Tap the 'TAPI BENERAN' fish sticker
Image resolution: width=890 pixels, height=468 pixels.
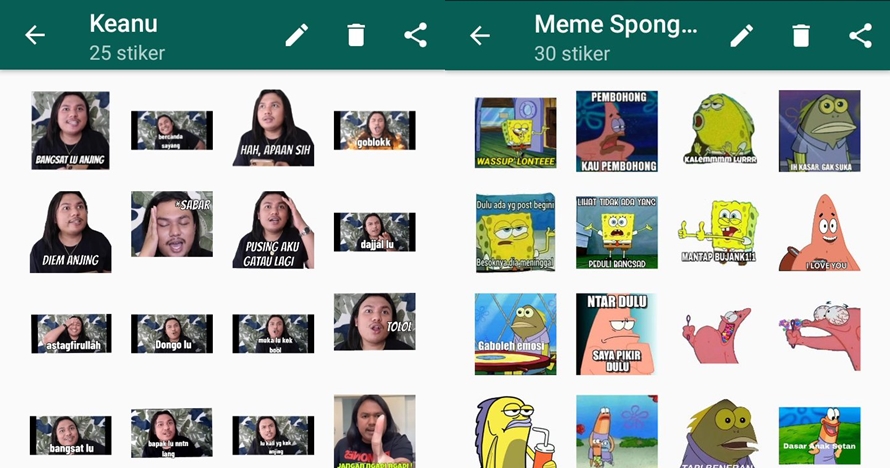pyautogui.click(x=718, y=434)
